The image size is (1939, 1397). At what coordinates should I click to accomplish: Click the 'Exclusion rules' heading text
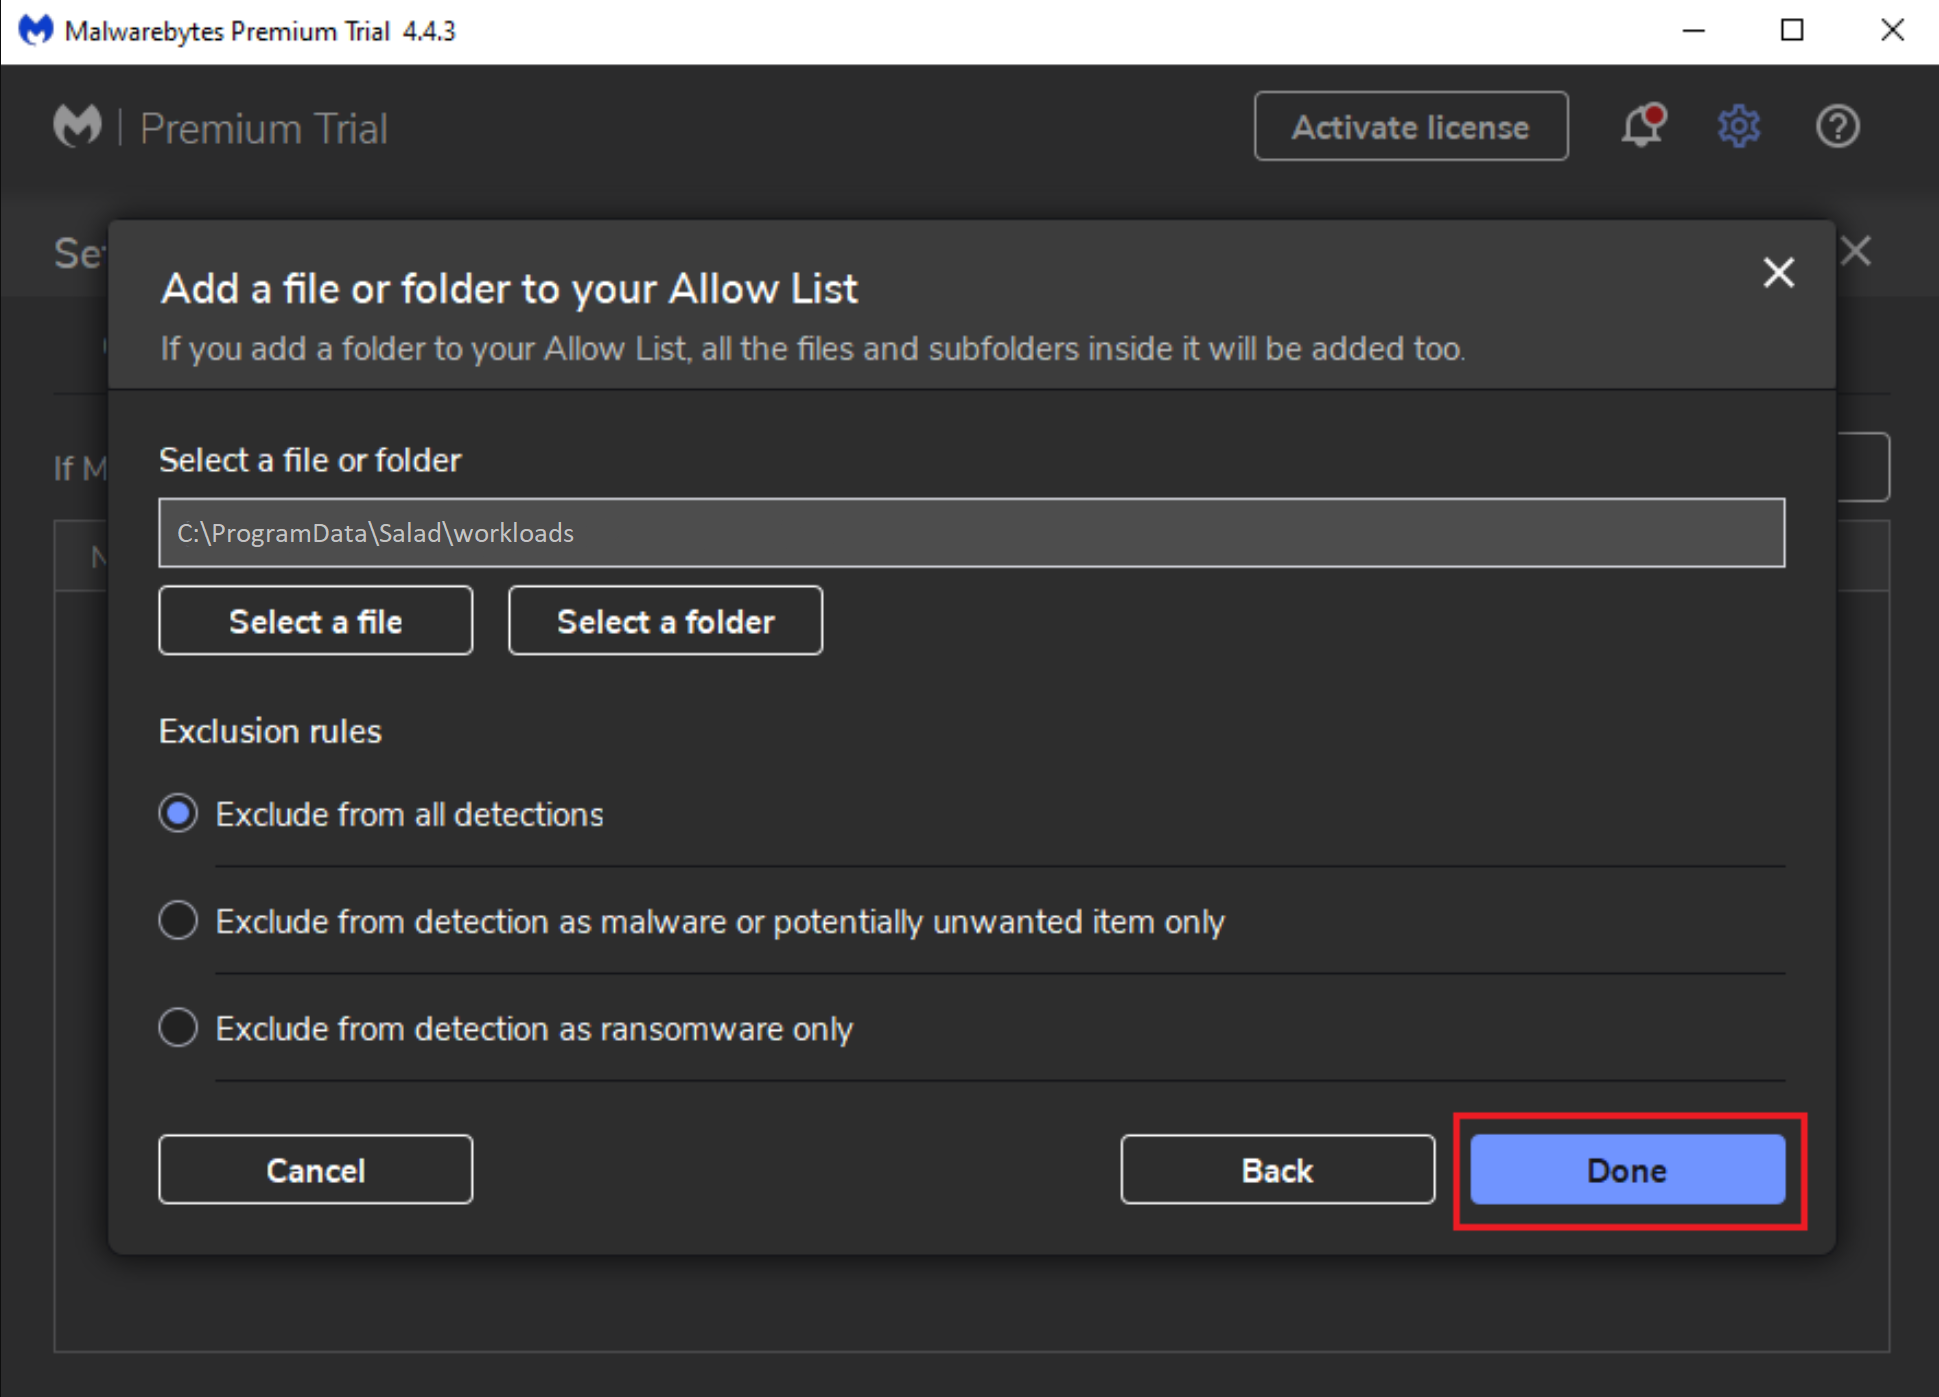pos(270,731)
